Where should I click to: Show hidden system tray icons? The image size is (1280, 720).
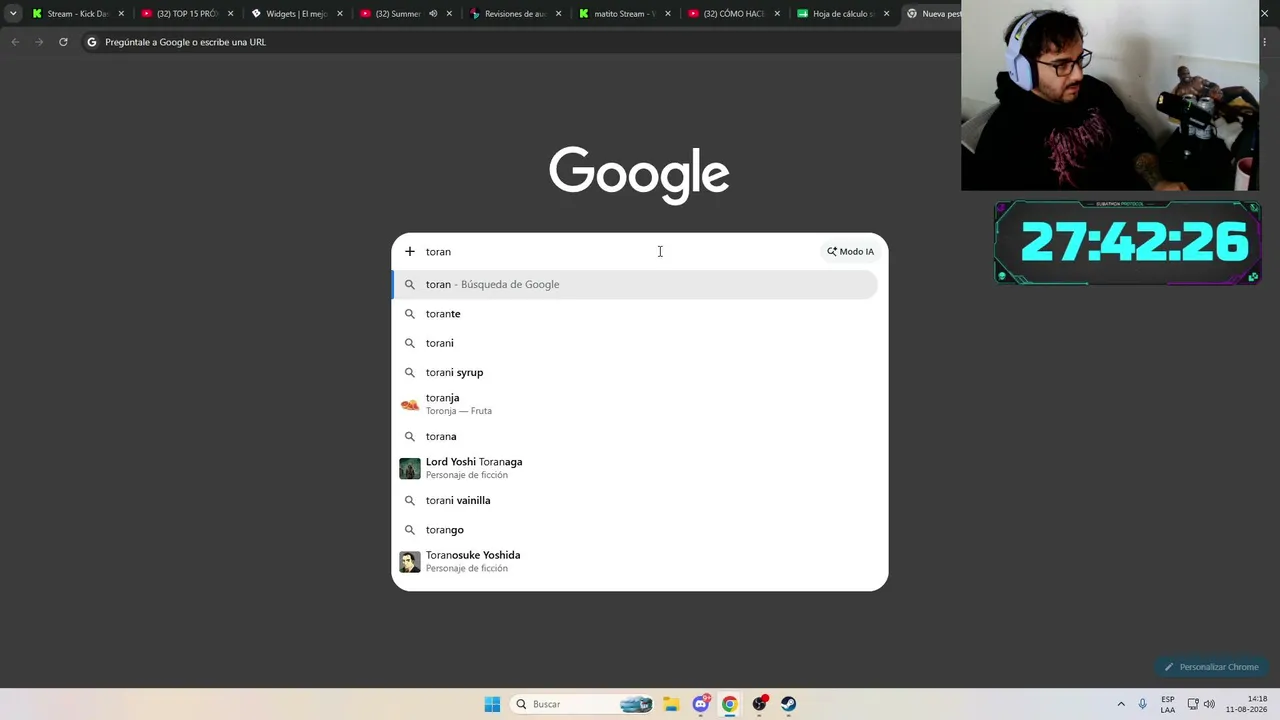point(1121,704)
